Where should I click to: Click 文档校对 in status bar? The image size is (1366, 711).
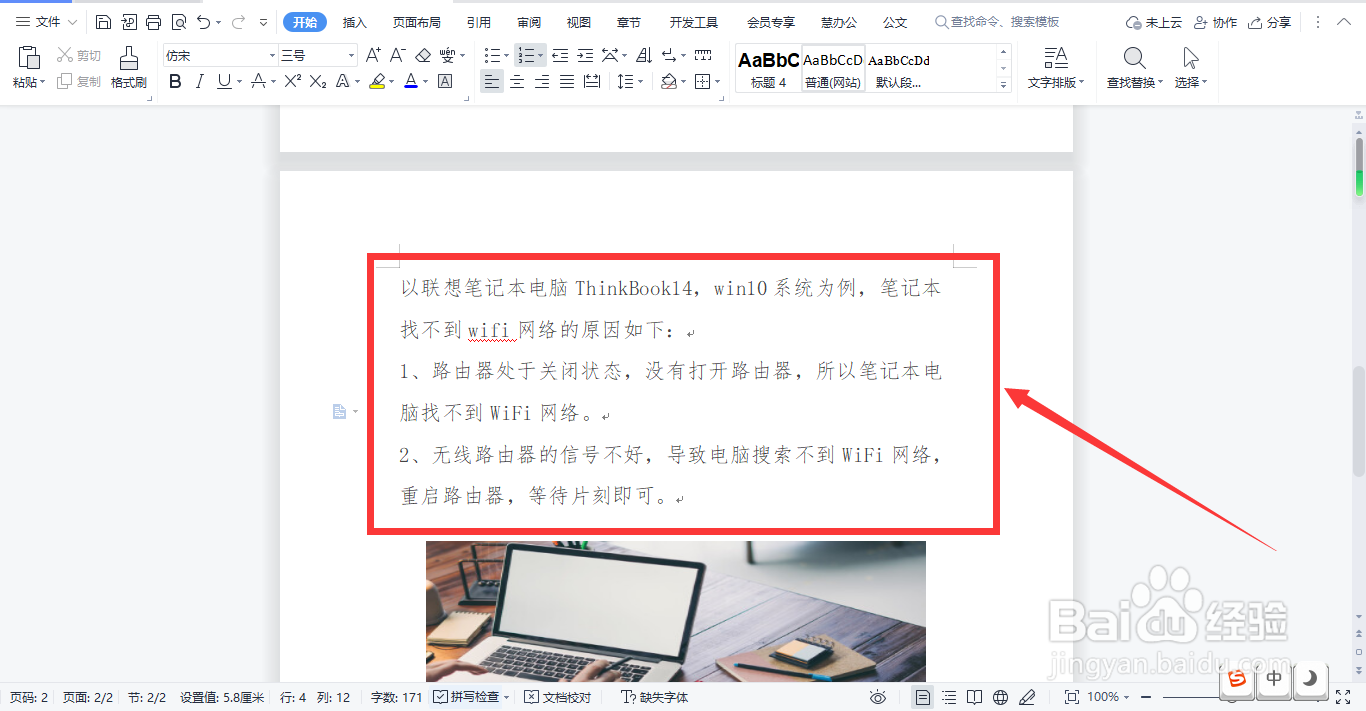pos(557,697)
